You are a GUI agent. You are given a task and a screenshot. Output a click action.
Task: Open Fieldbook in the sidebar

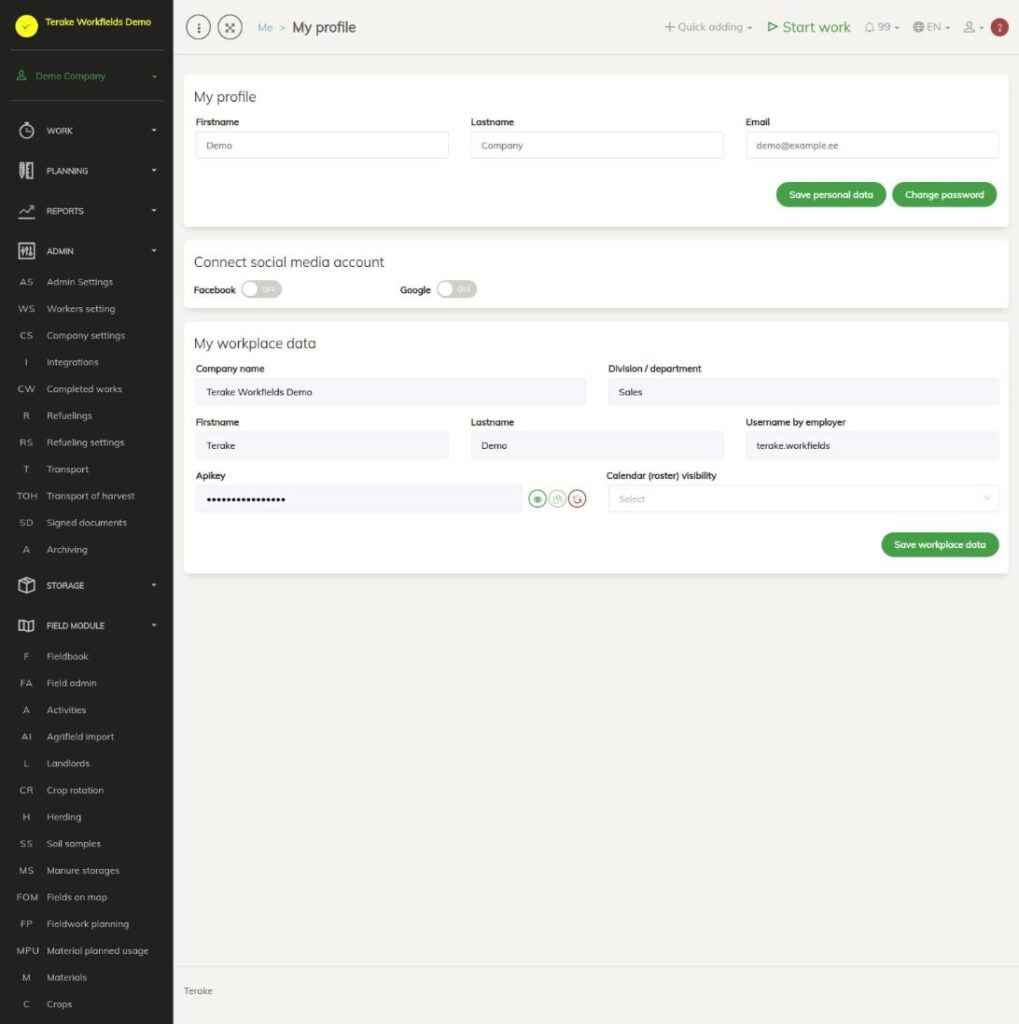(x=67, y=656)
